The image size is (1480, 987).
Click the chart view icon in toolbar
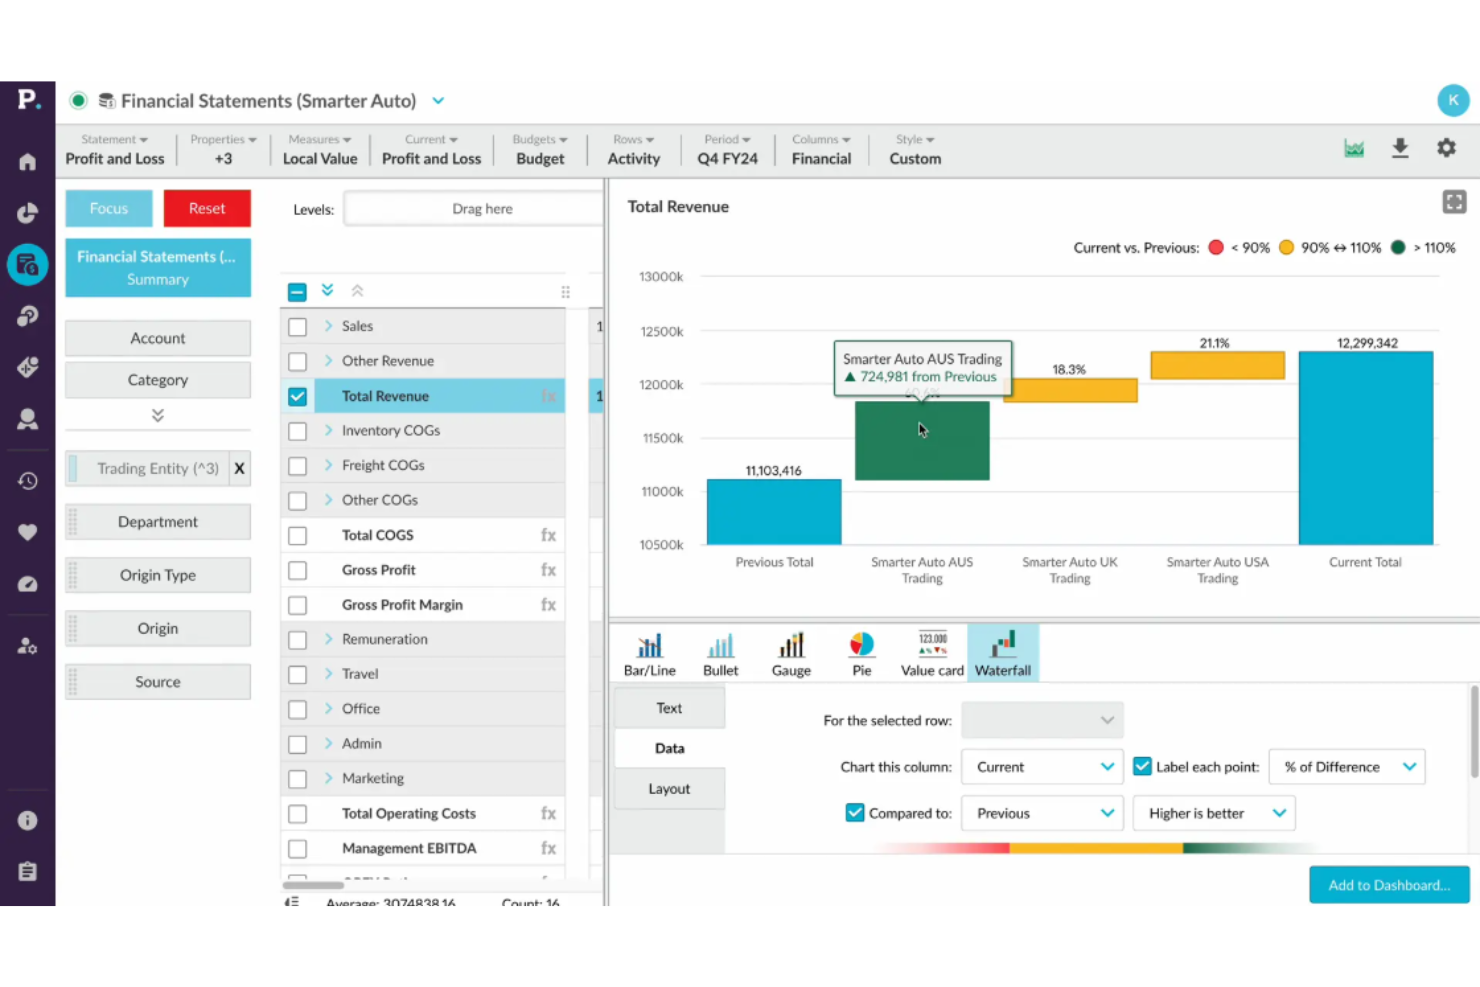click(1354, 148)
